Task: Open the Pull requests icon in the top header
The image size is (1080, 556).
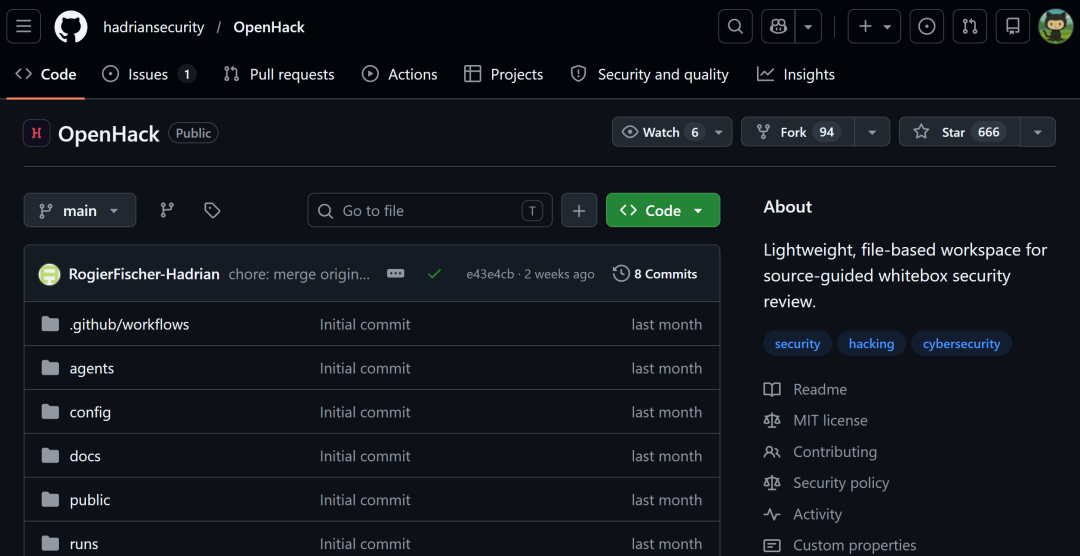Action: pos(970,27)
